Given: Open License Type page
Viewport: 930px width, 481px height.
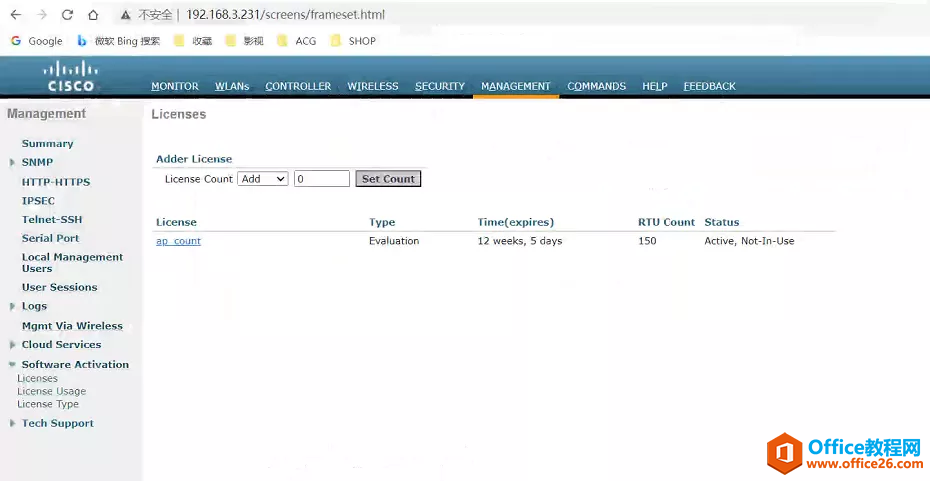Looking at the screenshot, I should 48,404.
